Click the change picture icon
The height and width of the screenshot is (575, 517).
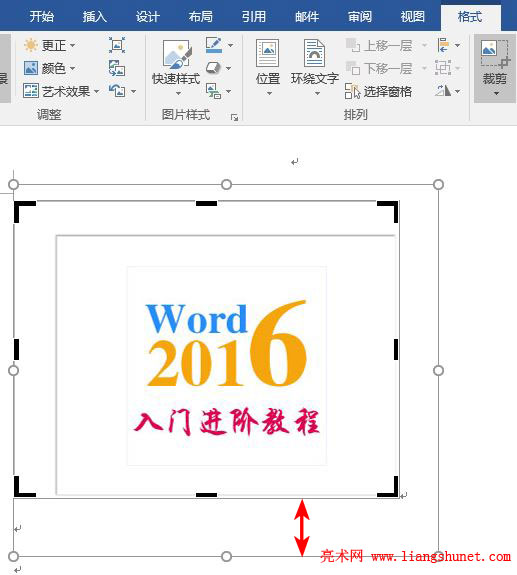[117, 68]
